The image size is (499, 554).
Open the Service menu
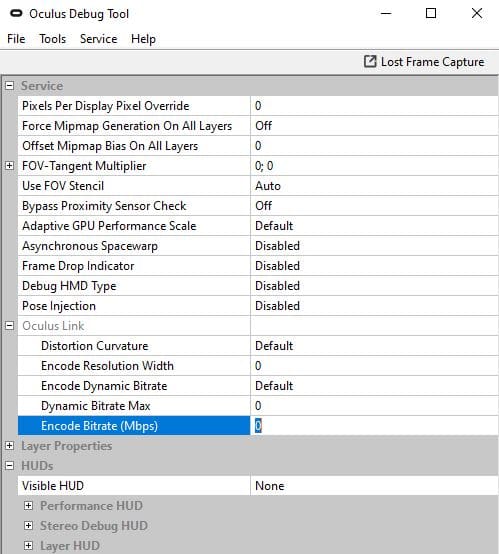click(99, 39)
